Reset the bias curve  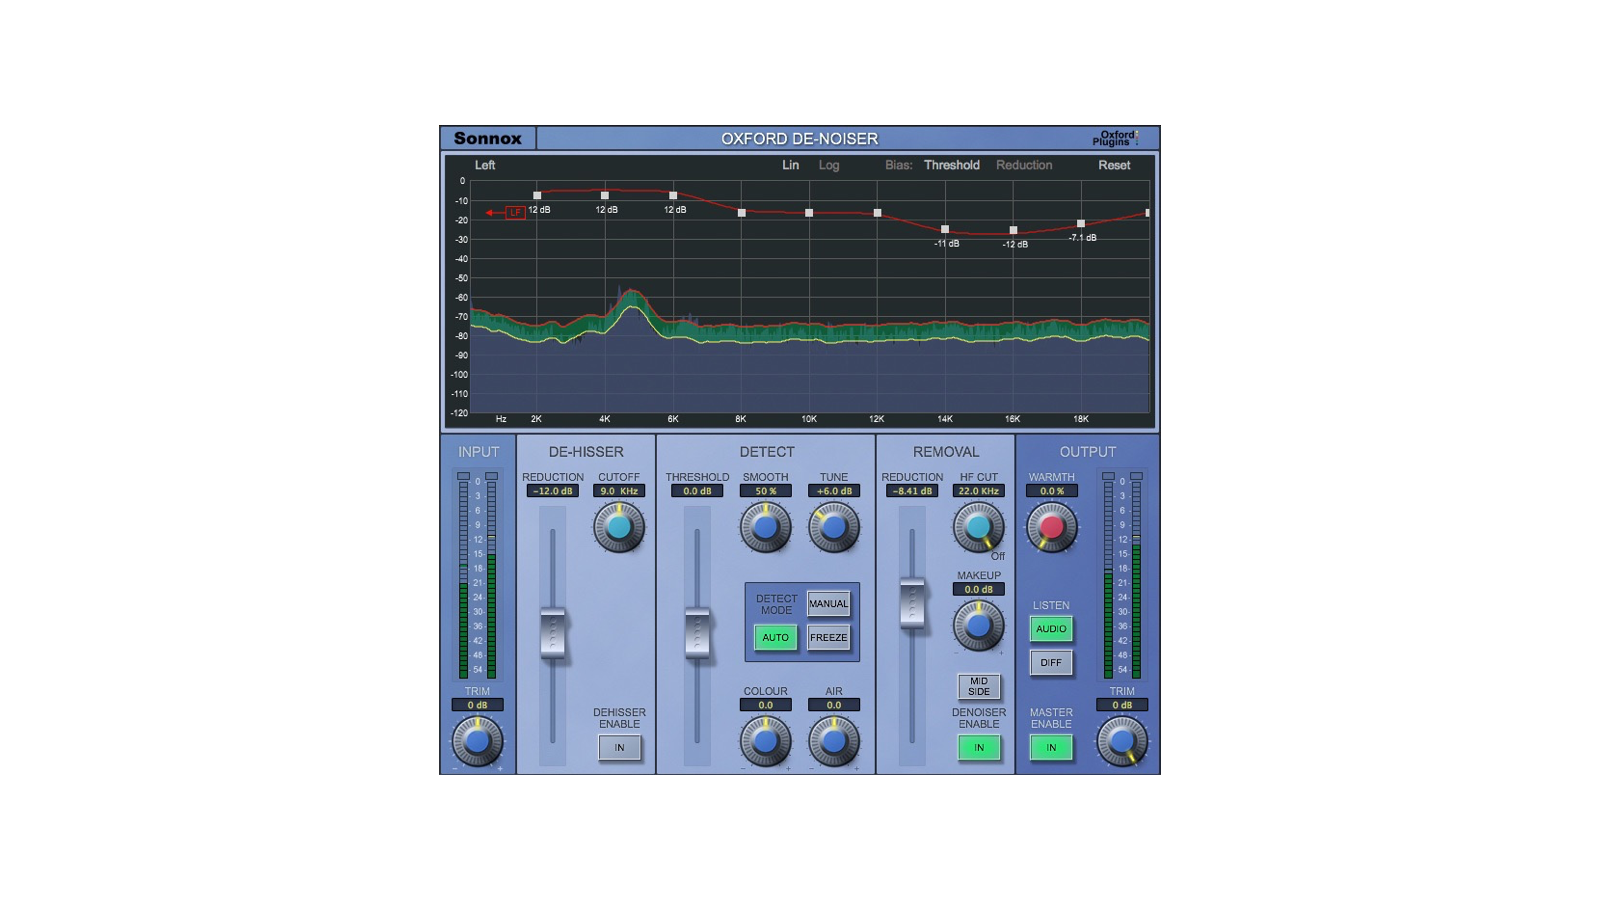tap(1114, 165)
